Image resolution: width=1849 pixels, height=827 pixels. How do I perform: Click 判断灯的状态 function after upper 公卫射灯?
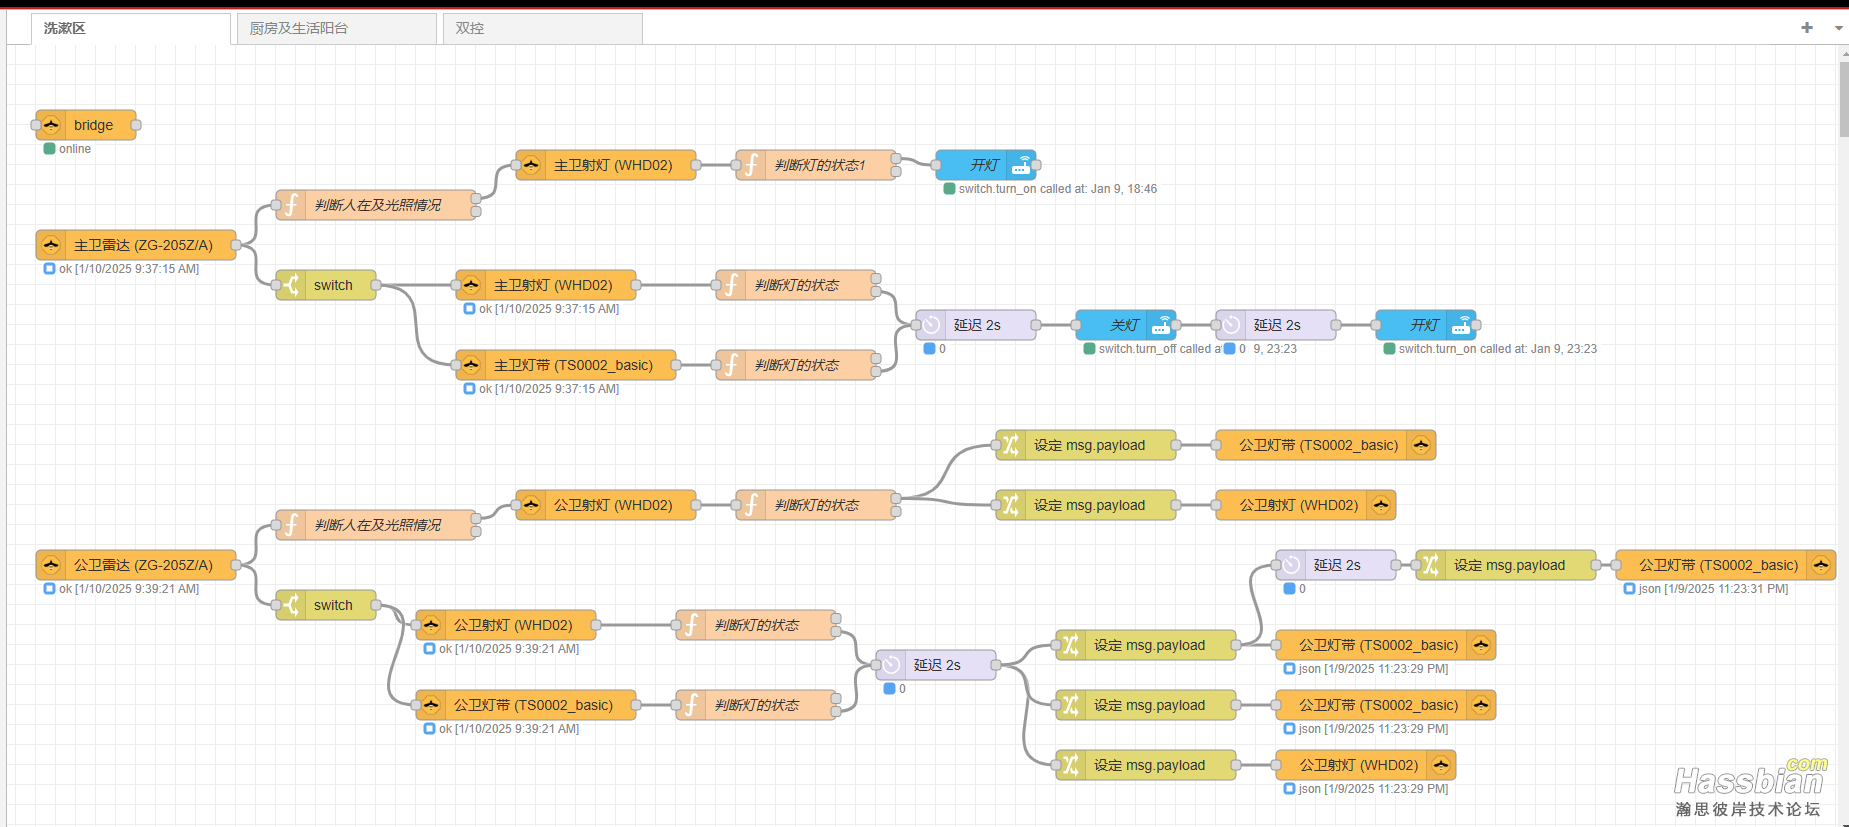(x=816, y=505)
